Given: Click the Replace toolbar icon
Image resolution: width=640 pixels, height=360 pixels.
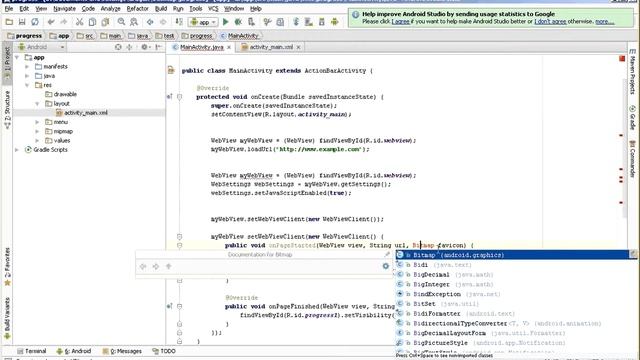Looking at the screenshot, I should pos(134,22).
